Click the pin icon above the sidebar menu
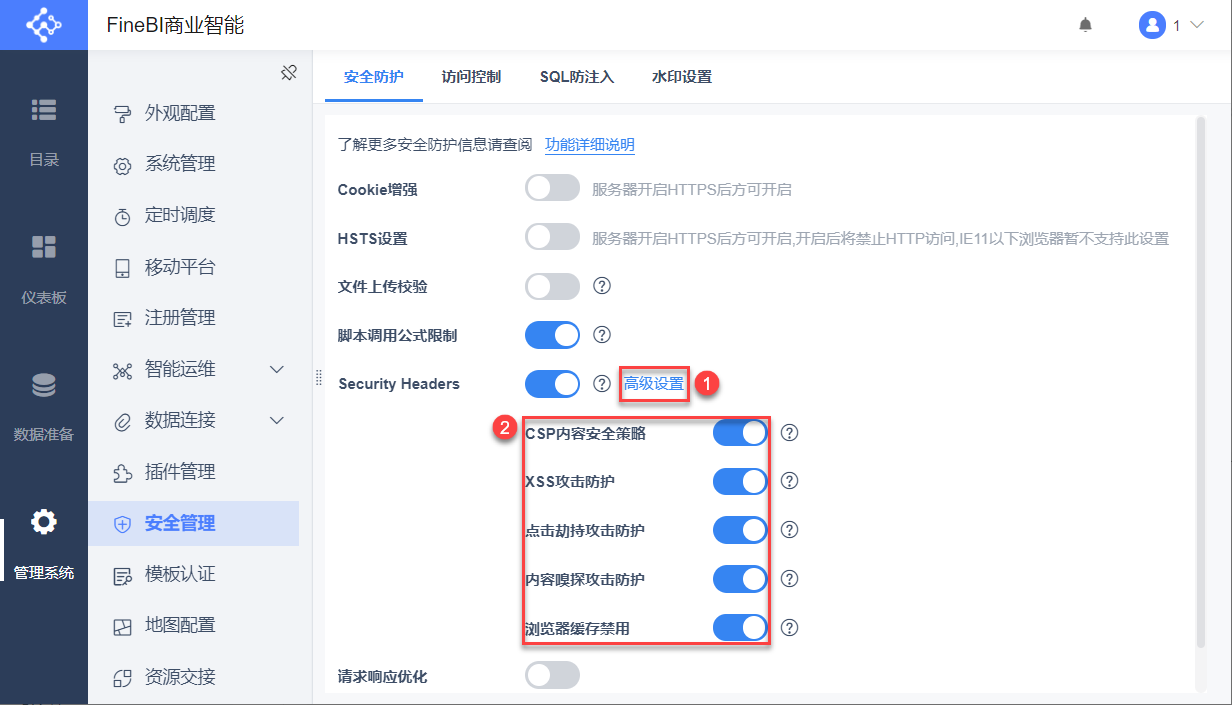1232x705 pixels. click(x=288, y=72)
